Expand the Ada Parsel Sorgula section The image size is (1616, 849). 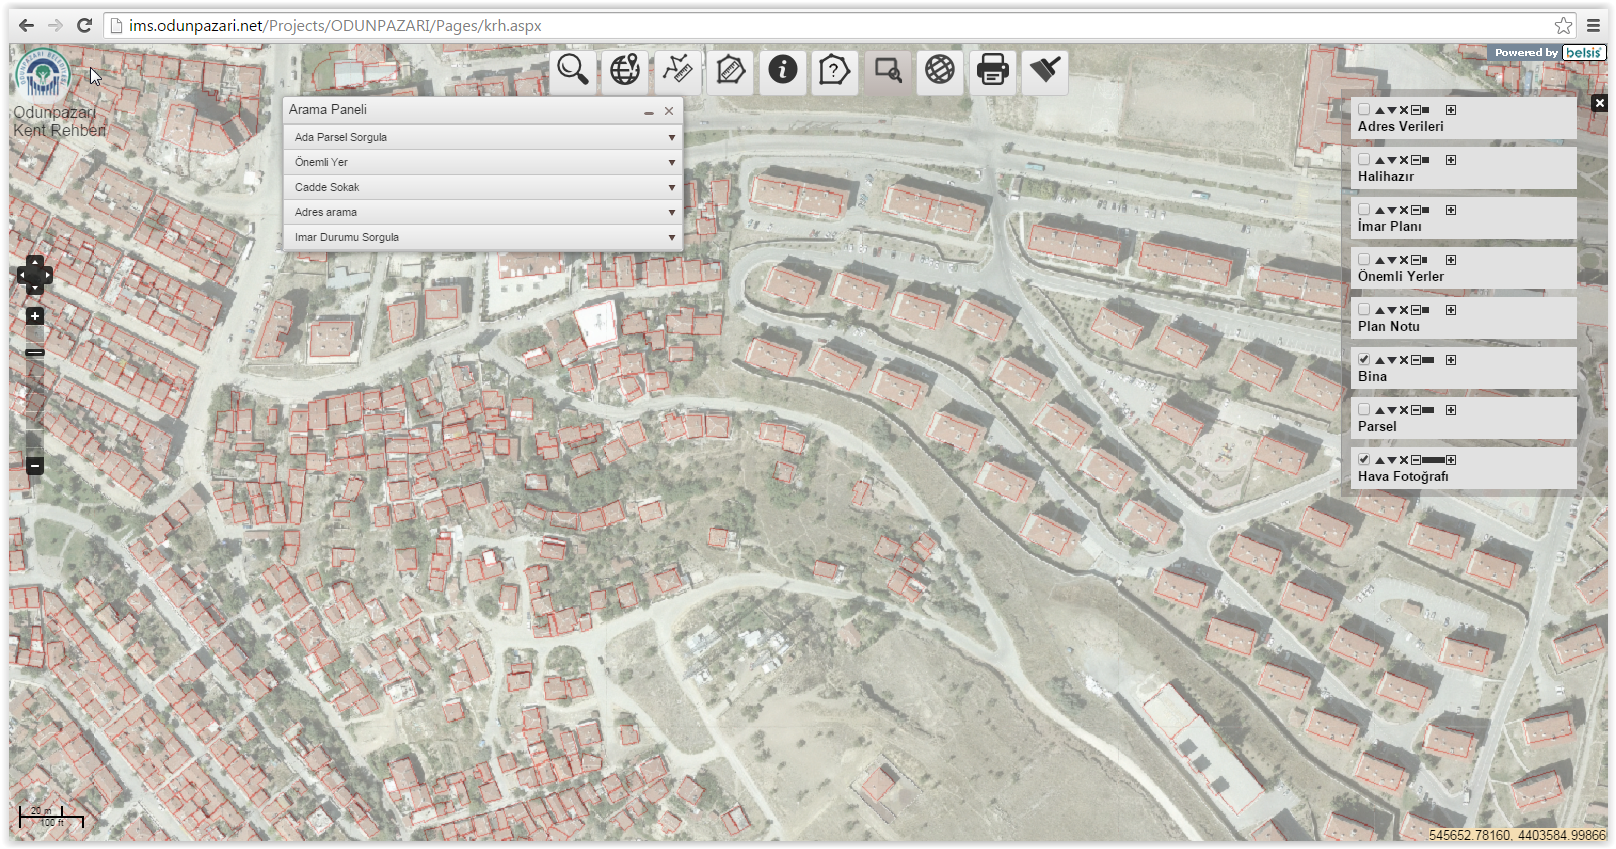click(x=483, y=137)
